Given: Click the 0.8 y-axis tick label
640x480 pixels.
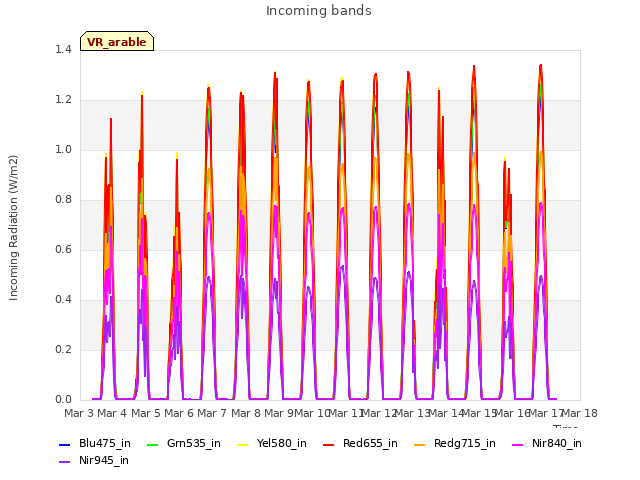Looking at the screenshot, I should click(x=63, y=200).
